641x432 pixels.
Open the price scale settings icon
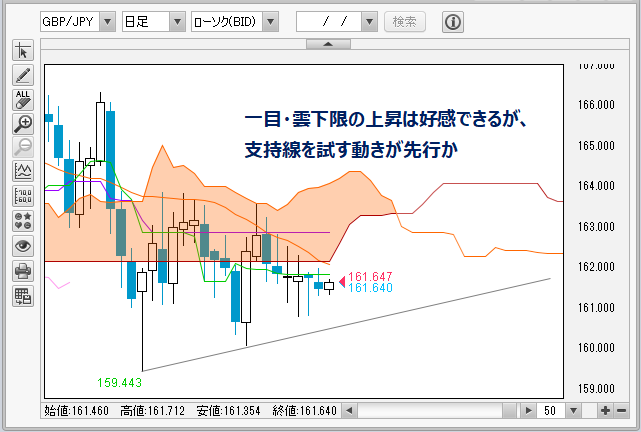[23, 196]
